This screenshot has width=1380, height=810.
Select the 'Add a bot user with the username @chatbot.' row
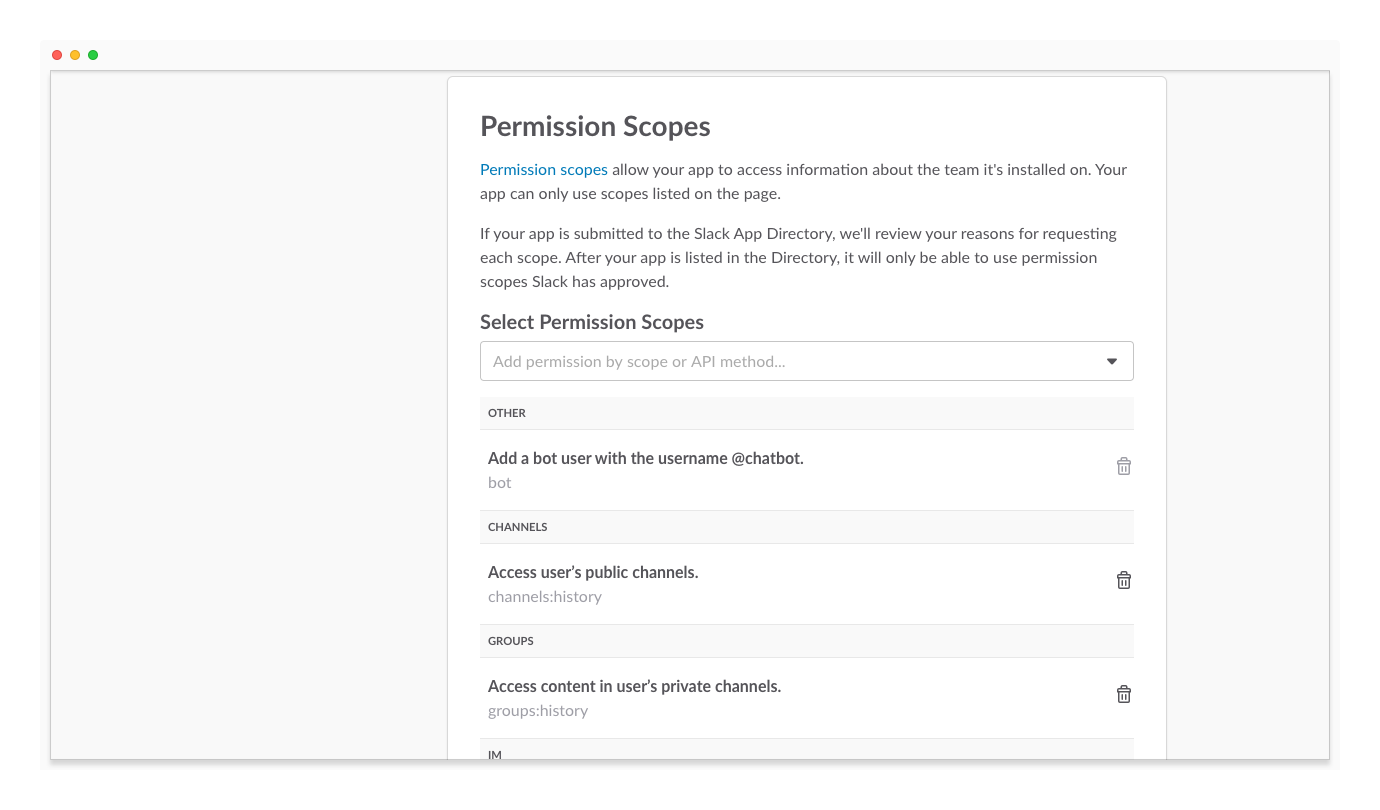point(807,470)
